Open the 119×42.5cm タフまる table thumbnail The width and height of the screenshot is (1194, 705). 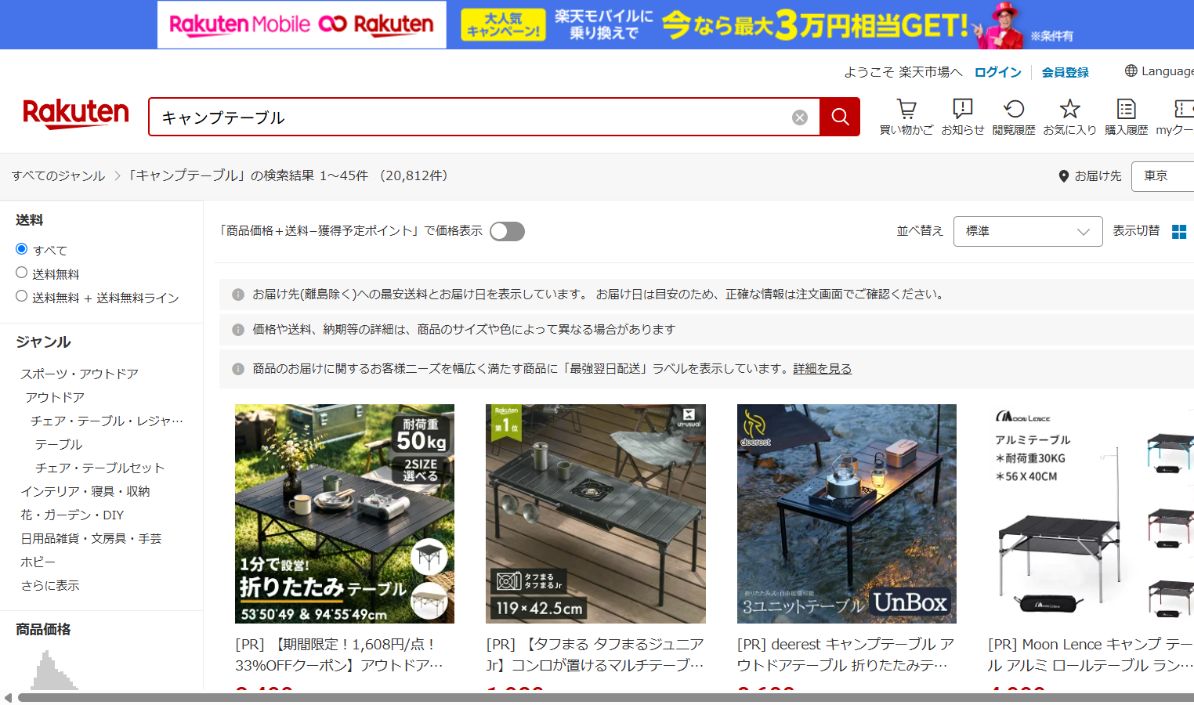coord(595,514)
